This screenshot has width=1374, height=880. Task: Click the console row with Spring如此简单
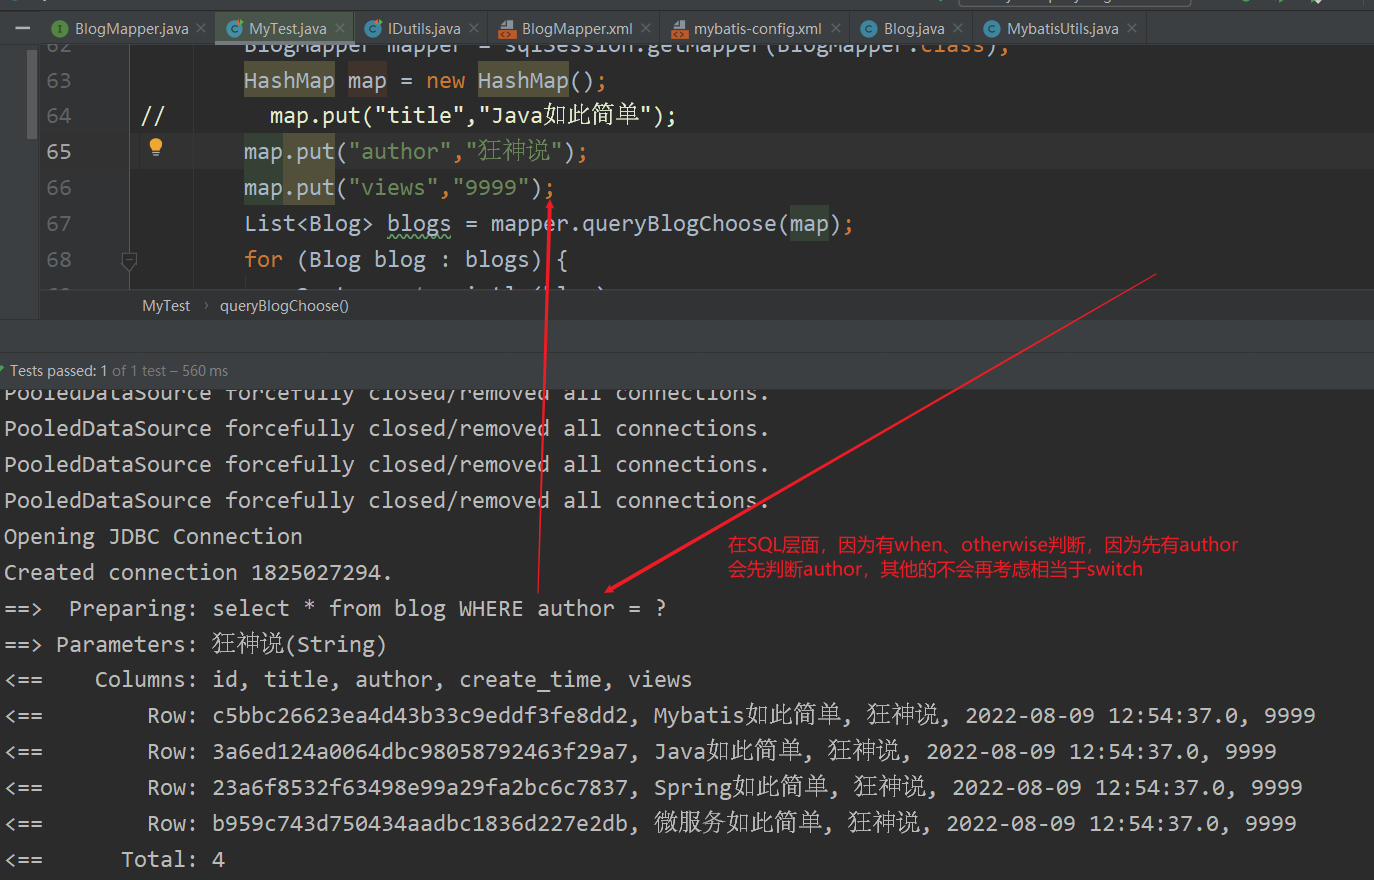coord(653,788)
